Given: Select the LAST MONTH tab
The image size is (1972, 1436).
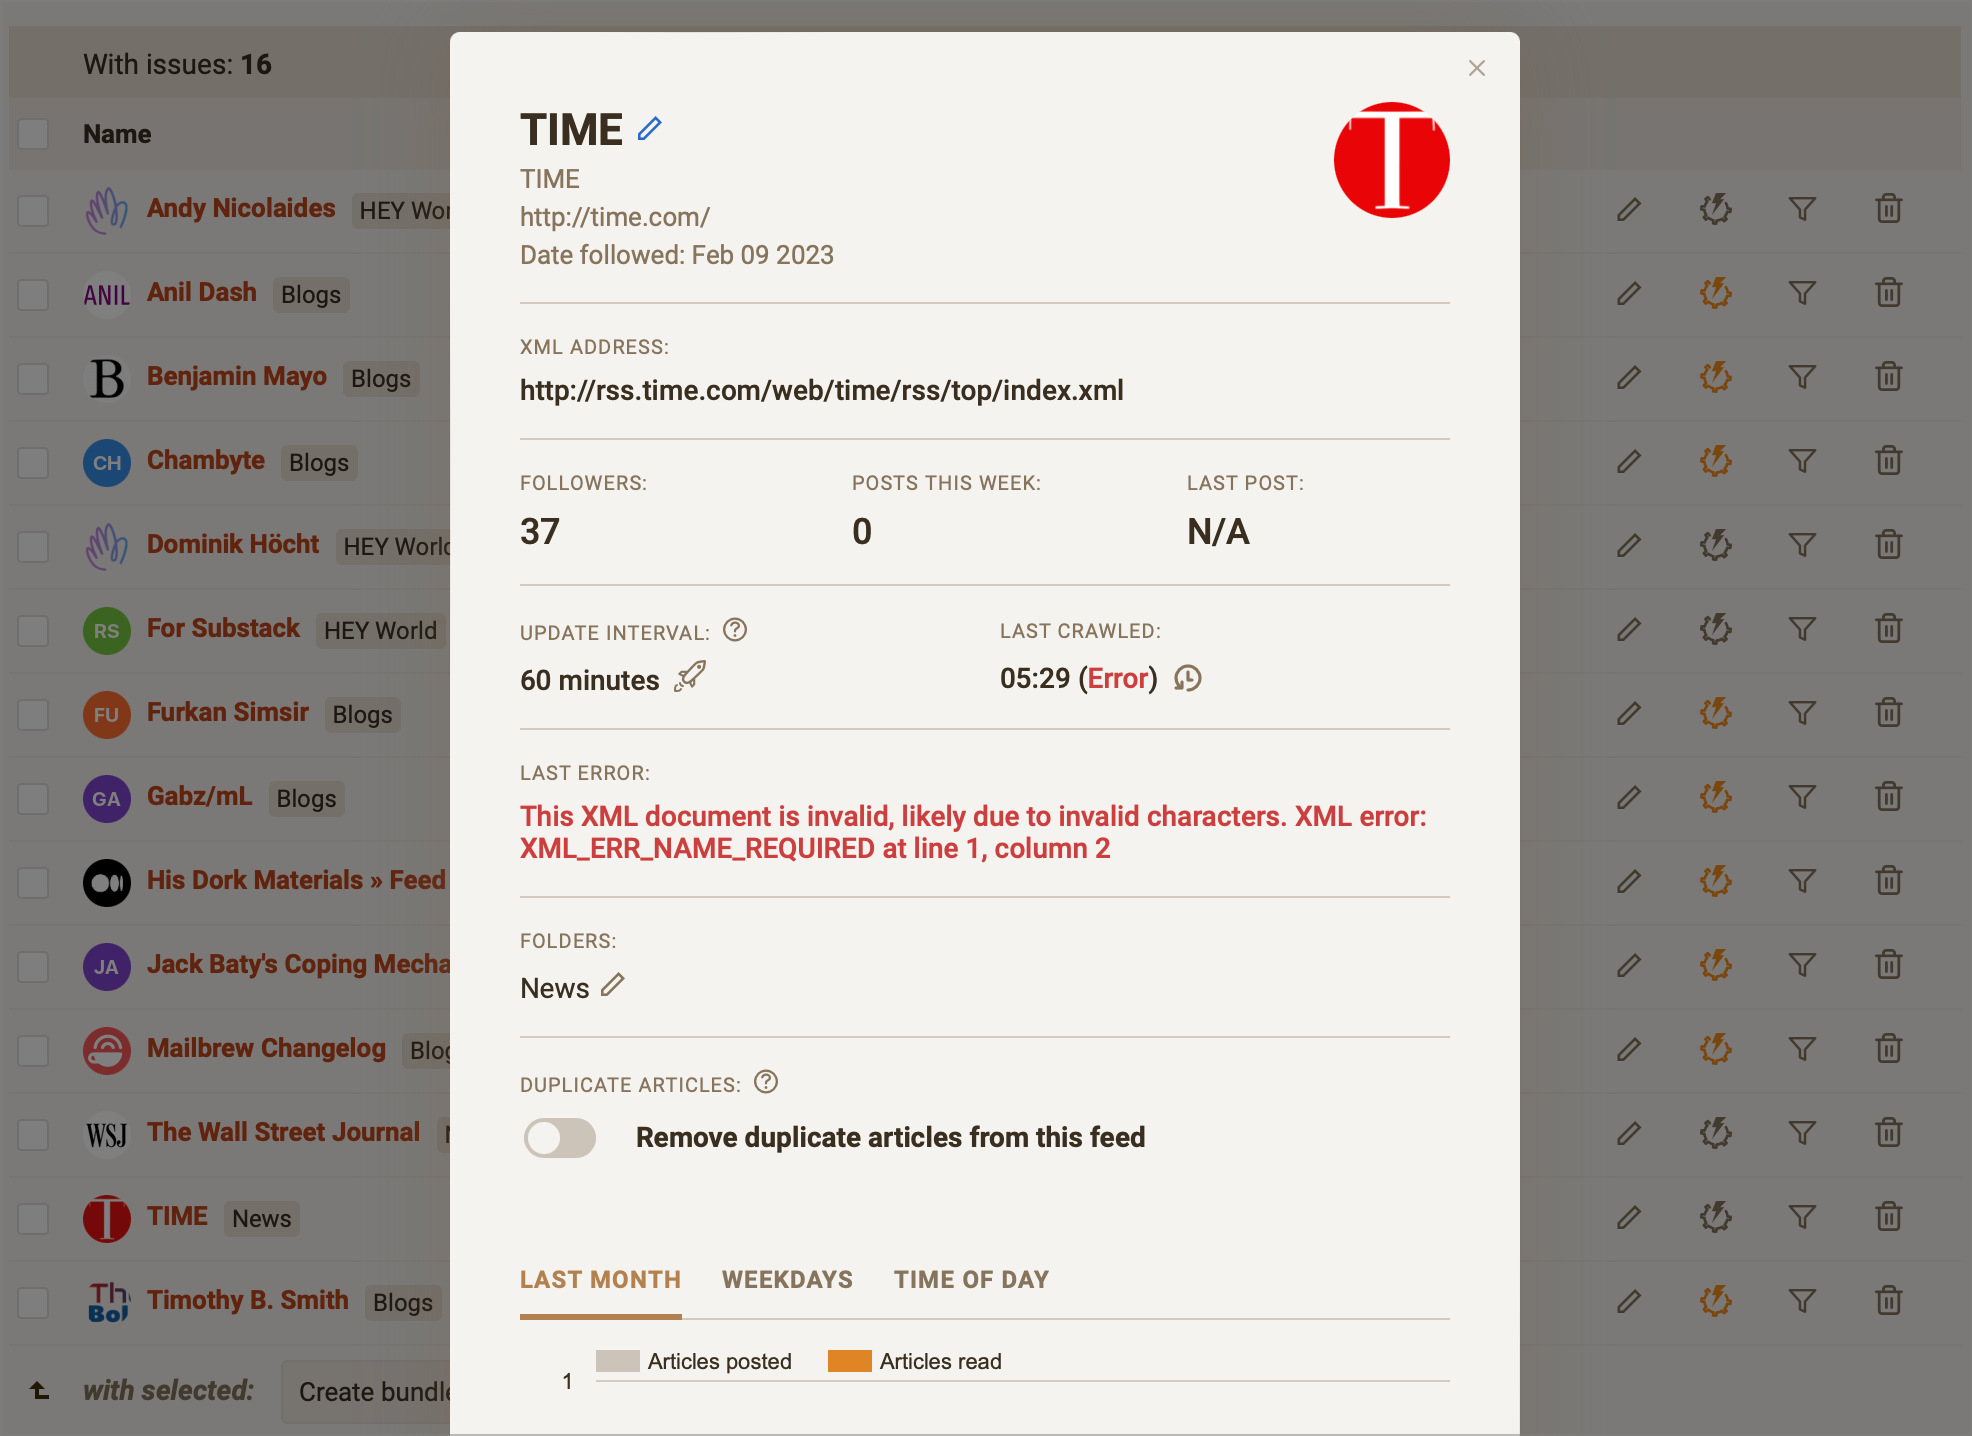Looking at the screenshot, I should 600,1280.
